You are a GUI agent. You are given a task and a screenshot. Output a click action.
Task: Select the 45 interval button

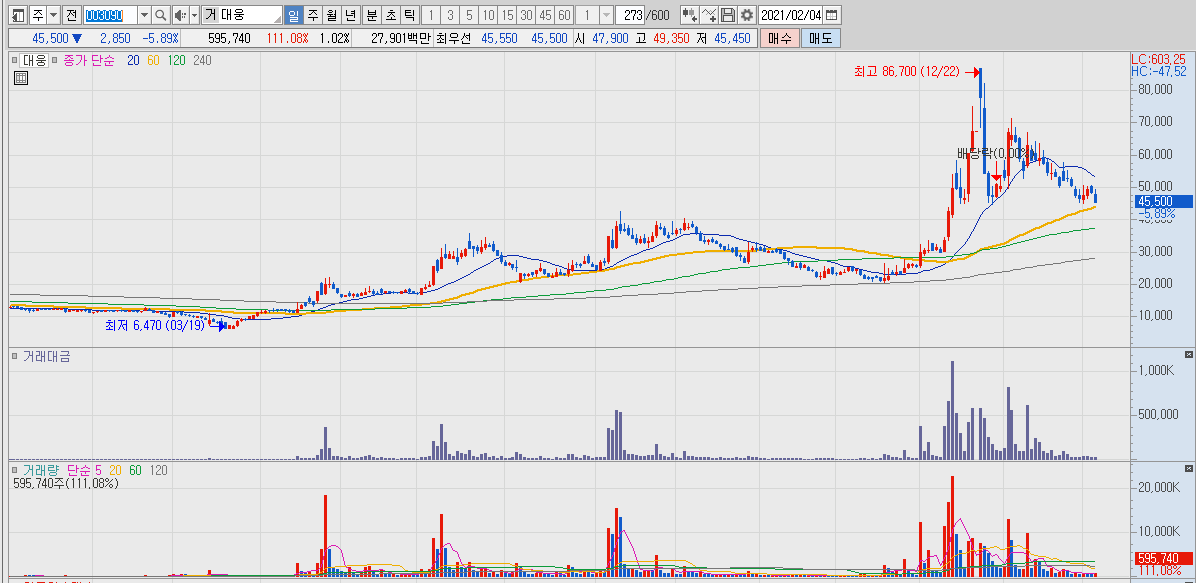click(545, 14)
